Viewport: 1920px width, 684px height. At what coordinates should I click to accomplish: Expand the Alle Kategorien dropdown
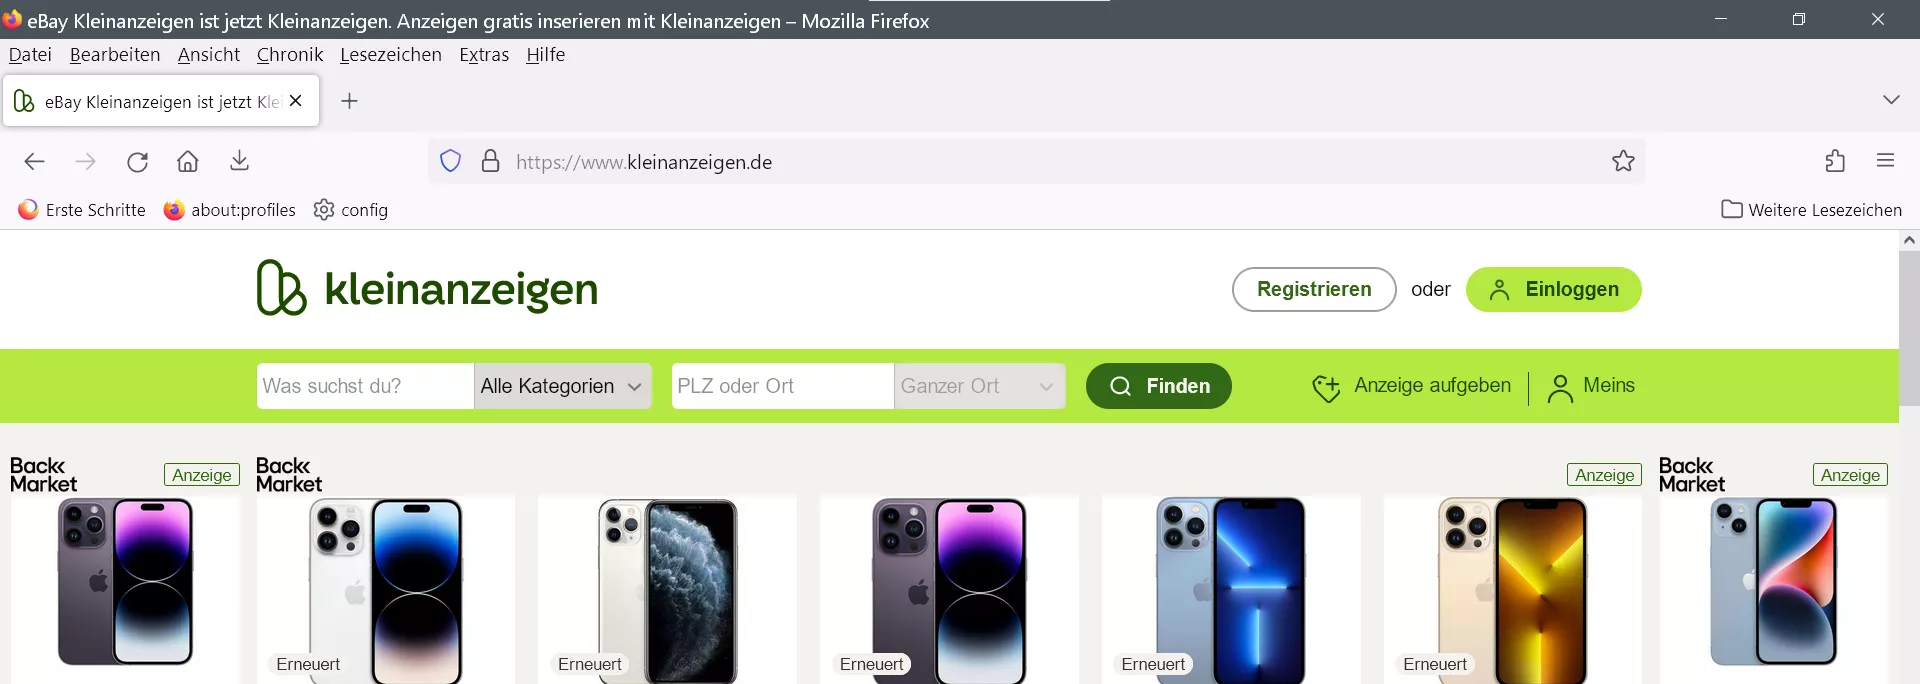coord(562,386)
